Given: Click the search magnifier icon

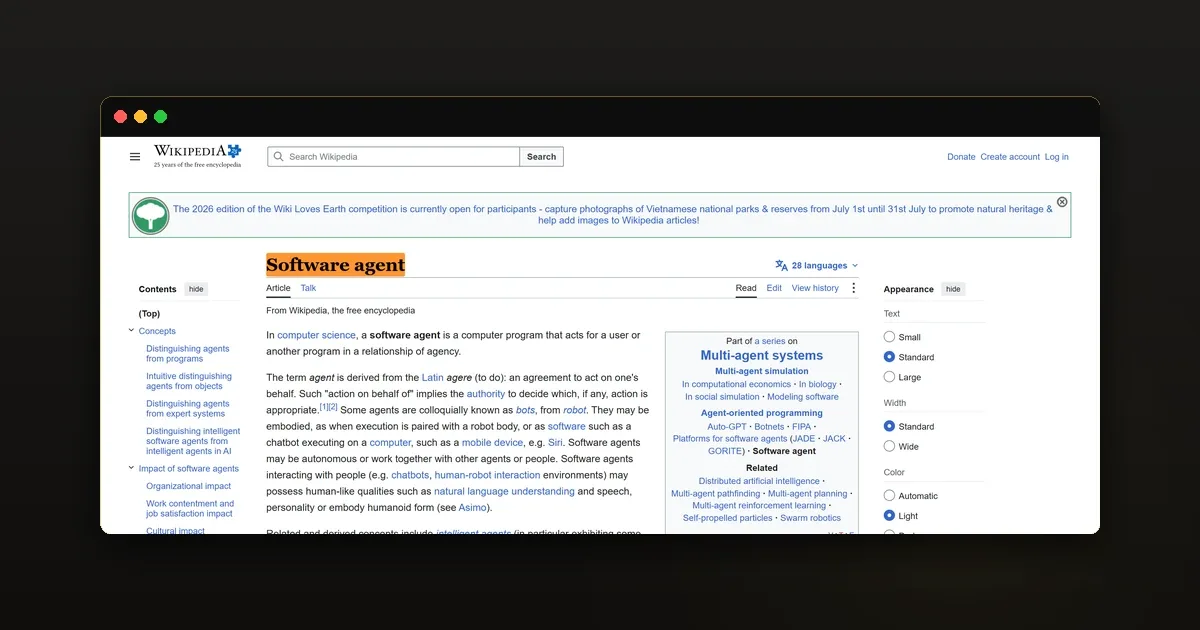Looking at the screenshot, I should click(x=279, y=157).
